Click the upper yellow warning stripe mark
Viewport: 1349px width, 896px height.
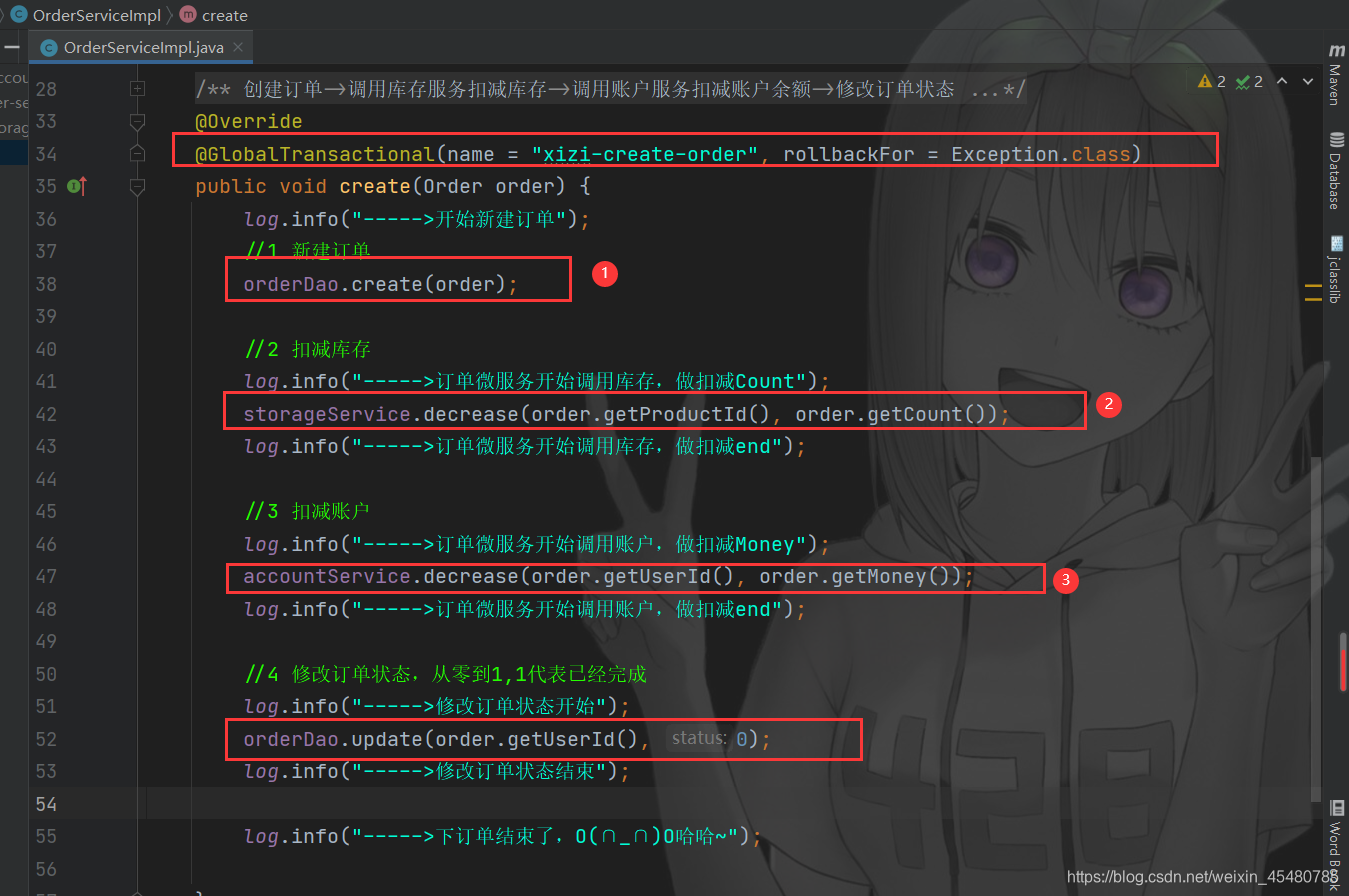[x=1313, y=287]
